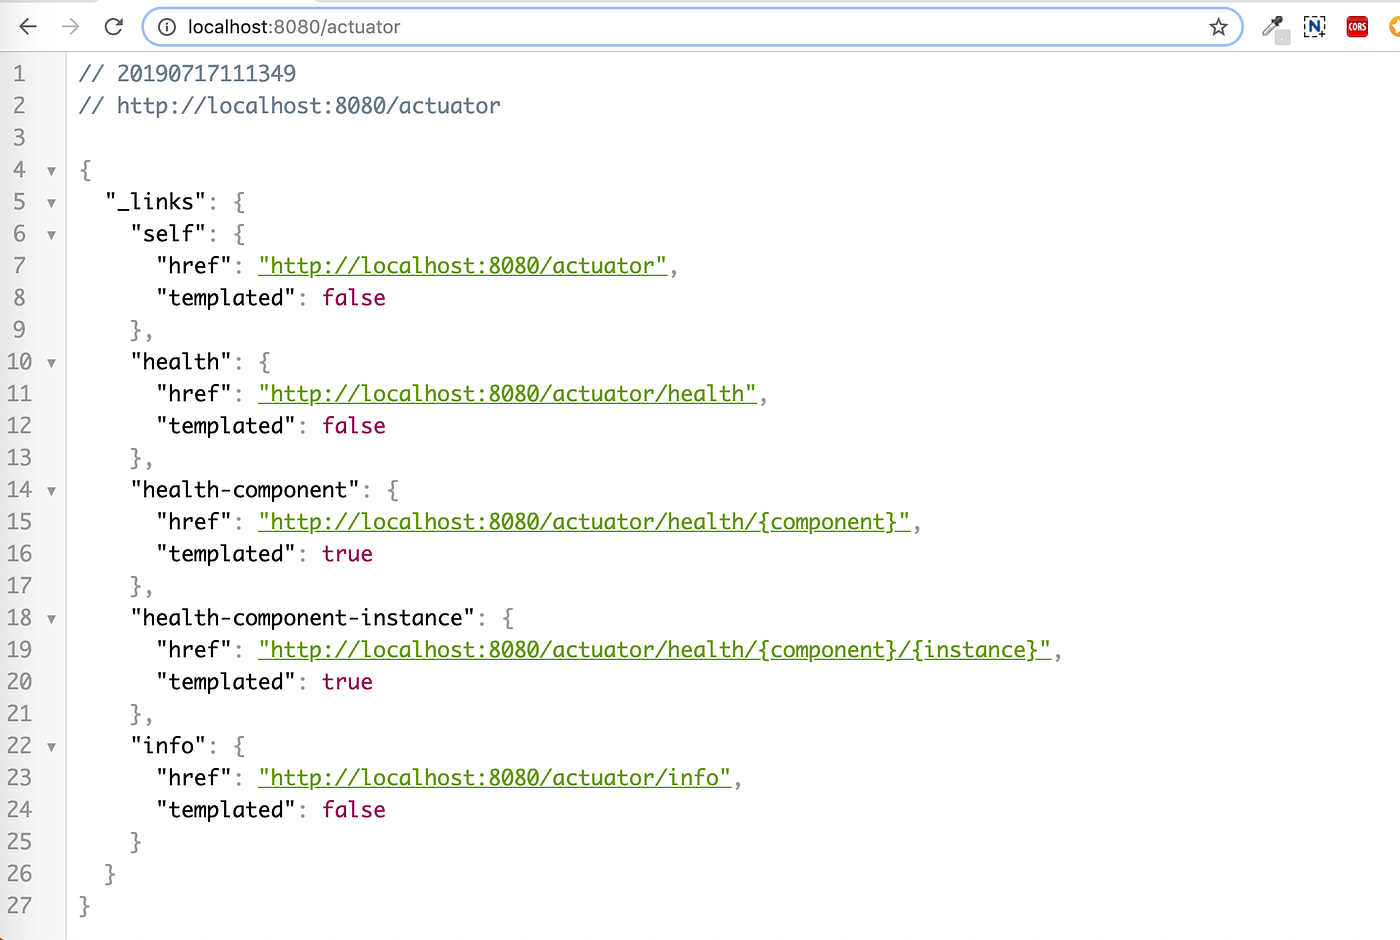Collapse the "self" object
This screenshot has width=1400, height=940.
click(50, 234)
